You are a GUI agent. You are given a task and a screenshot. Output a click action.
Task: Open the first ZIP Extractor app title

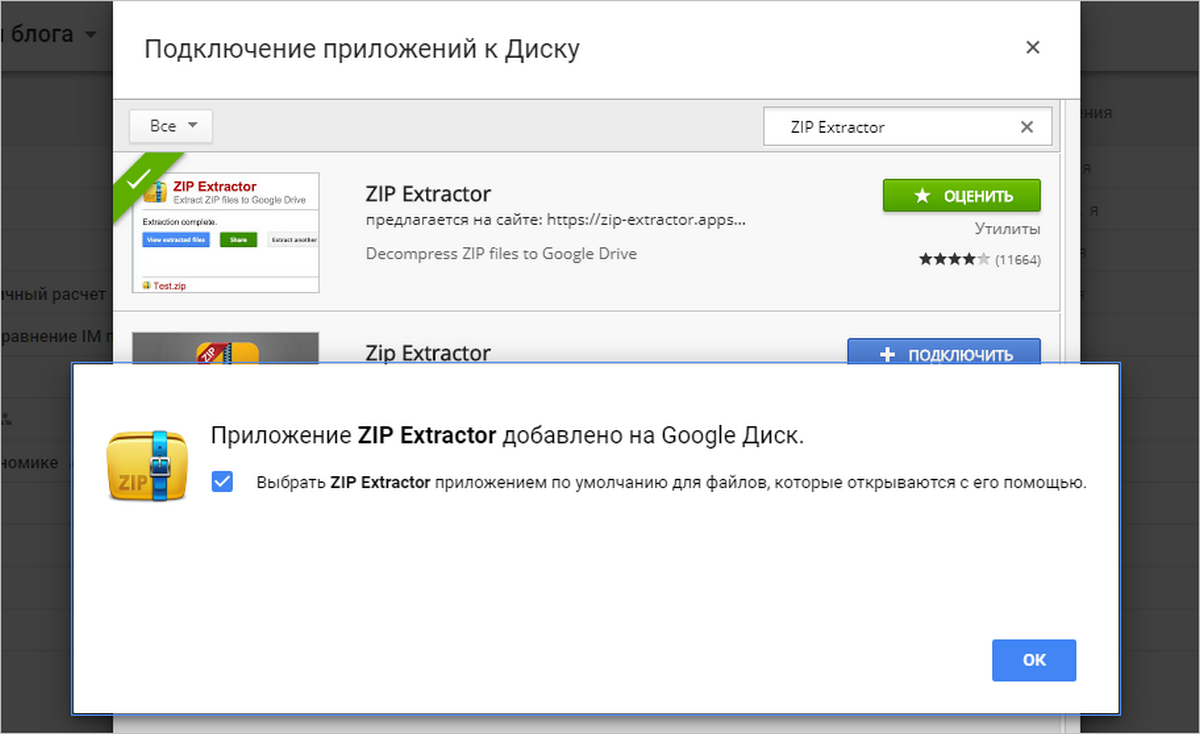tap(428, 193)
